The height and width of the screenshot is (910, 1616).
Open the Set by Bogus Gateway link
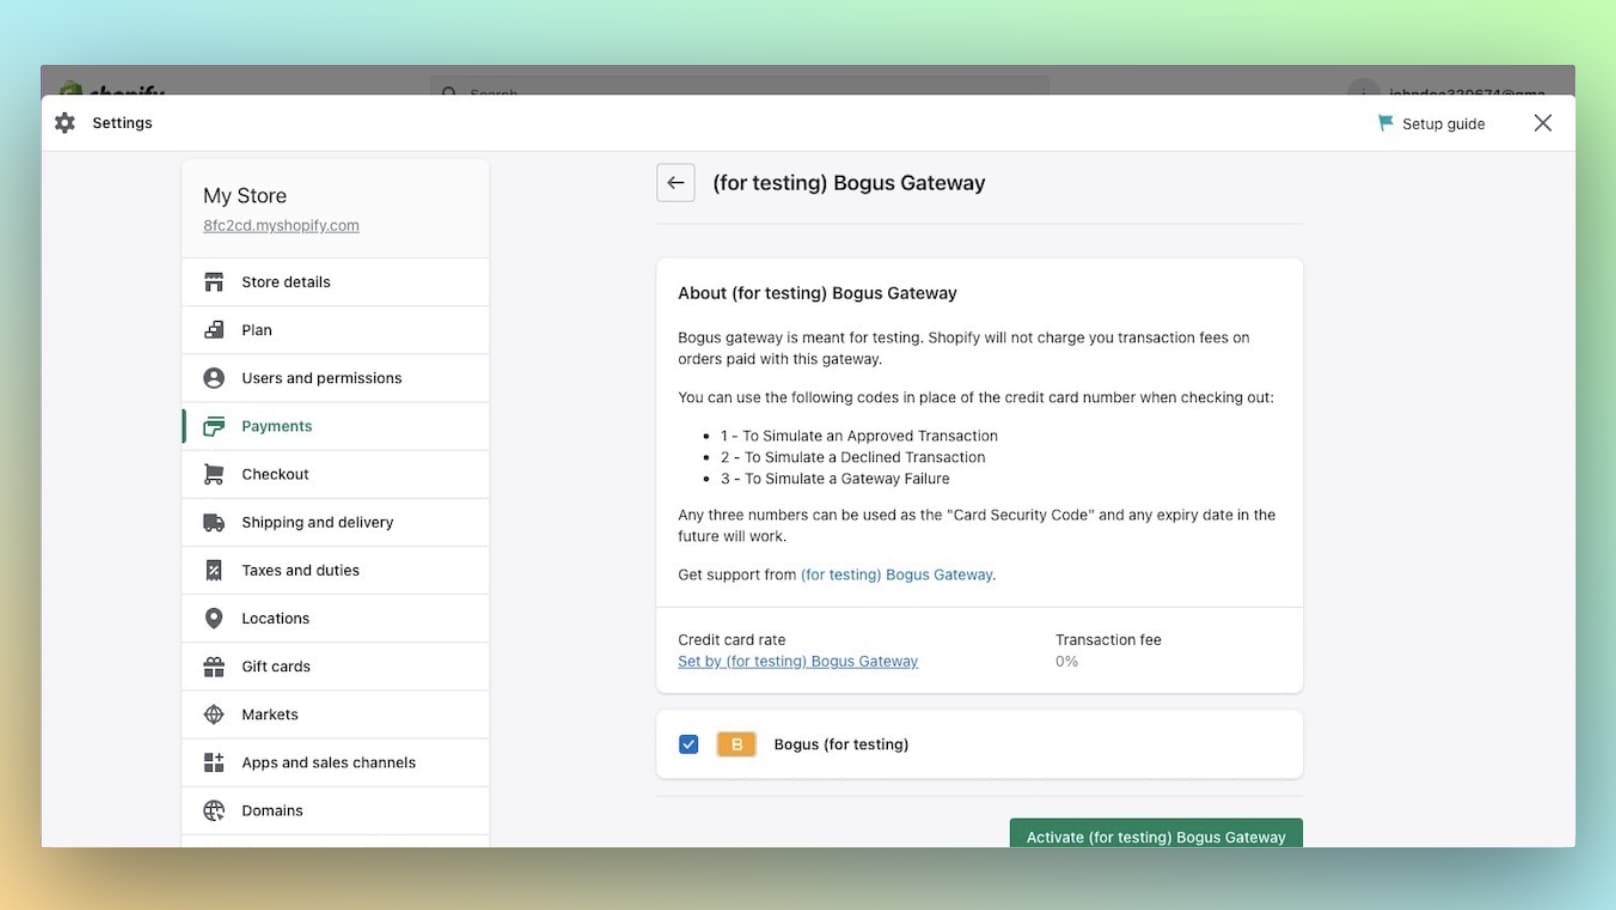[797, 661]
